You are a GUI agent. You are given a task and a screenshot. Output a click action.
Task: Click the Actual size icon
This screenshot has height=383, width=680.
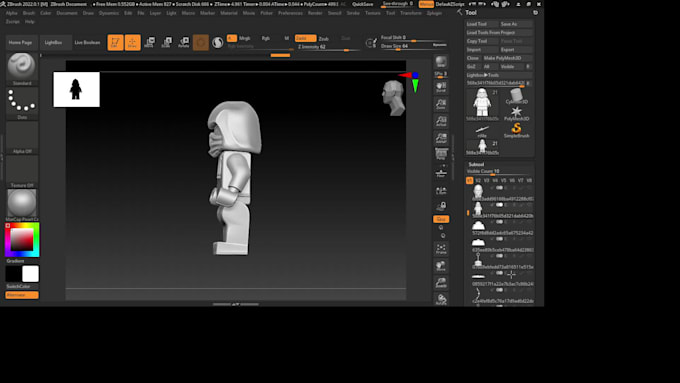tap(441, 121)
